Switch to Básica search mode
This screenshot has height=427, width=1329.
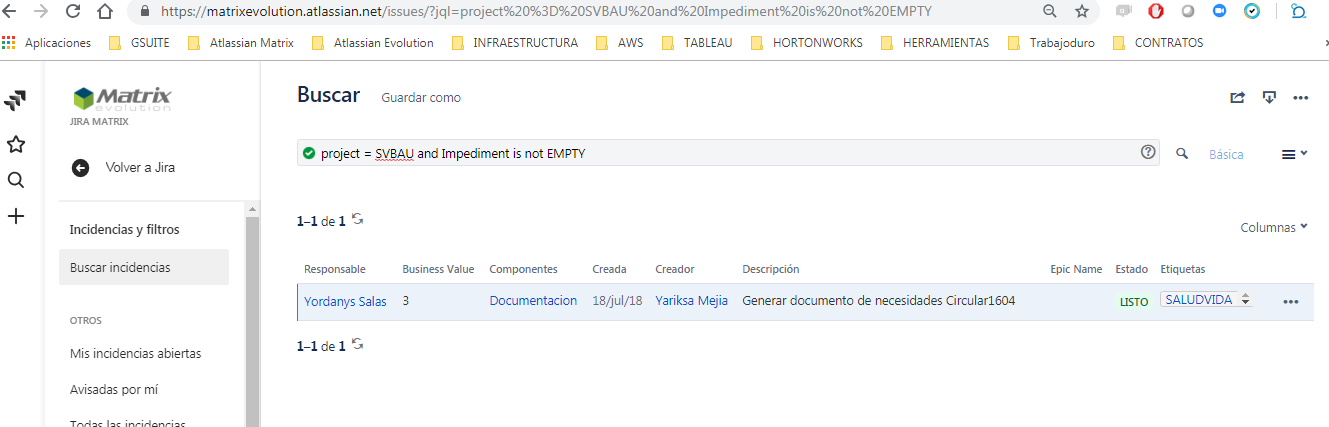[1226, 154]
